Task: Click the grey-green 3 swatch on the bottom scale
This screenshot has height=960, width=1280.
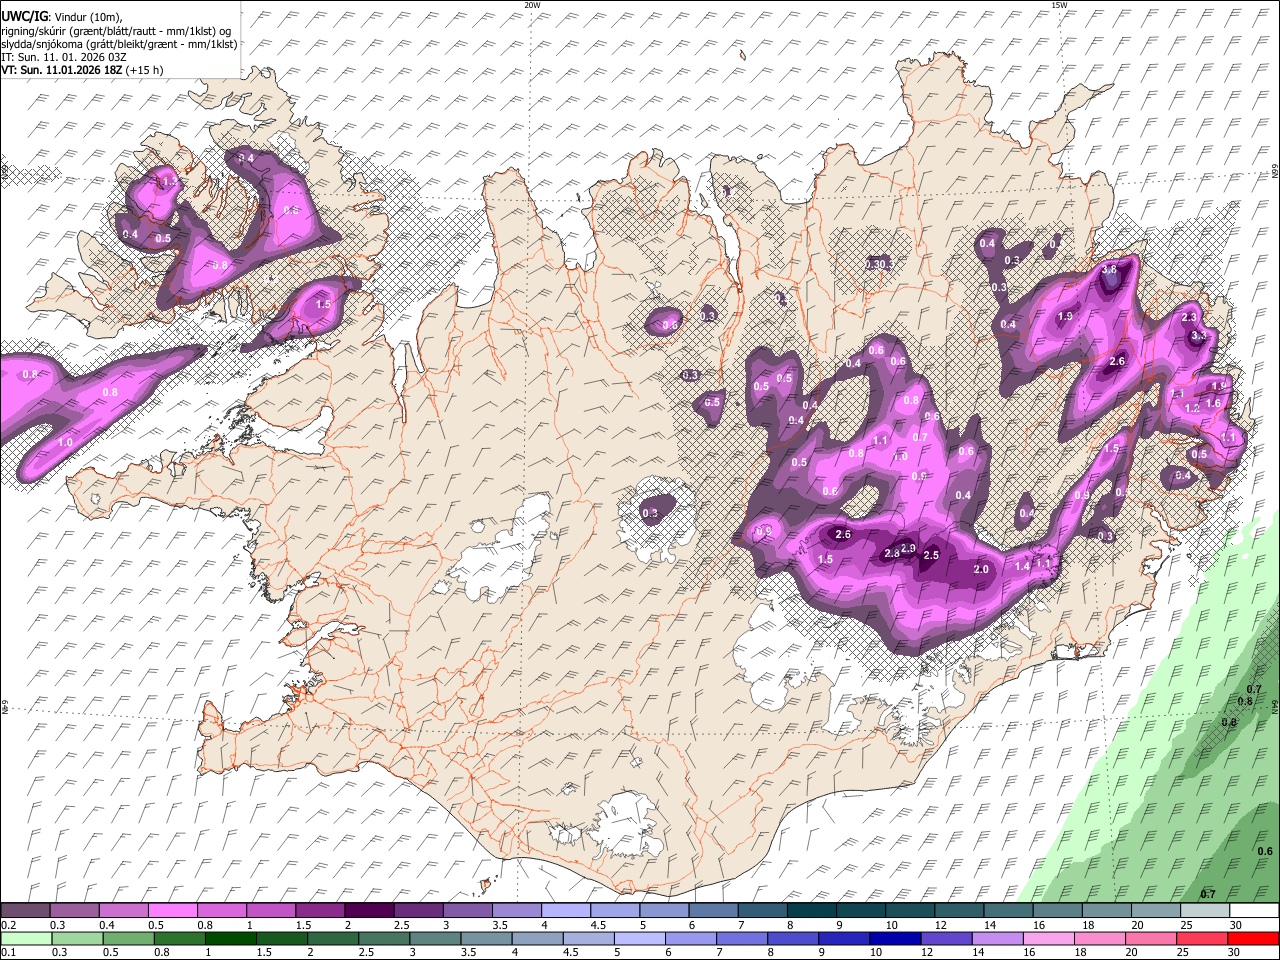Action: click(x=435, y=938)
